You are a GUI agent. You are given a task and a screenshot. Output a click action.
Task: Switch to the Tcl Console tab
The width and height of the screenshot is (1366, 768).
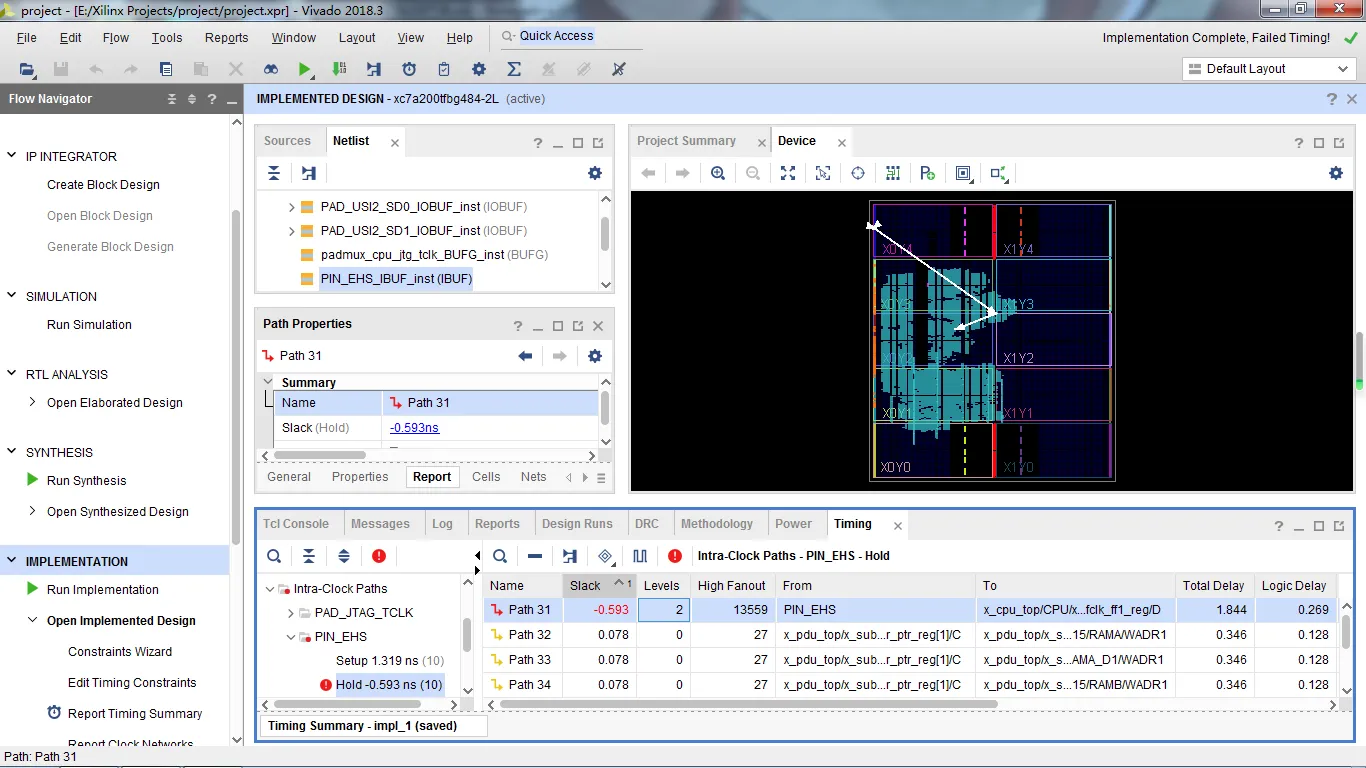[296, 524]
